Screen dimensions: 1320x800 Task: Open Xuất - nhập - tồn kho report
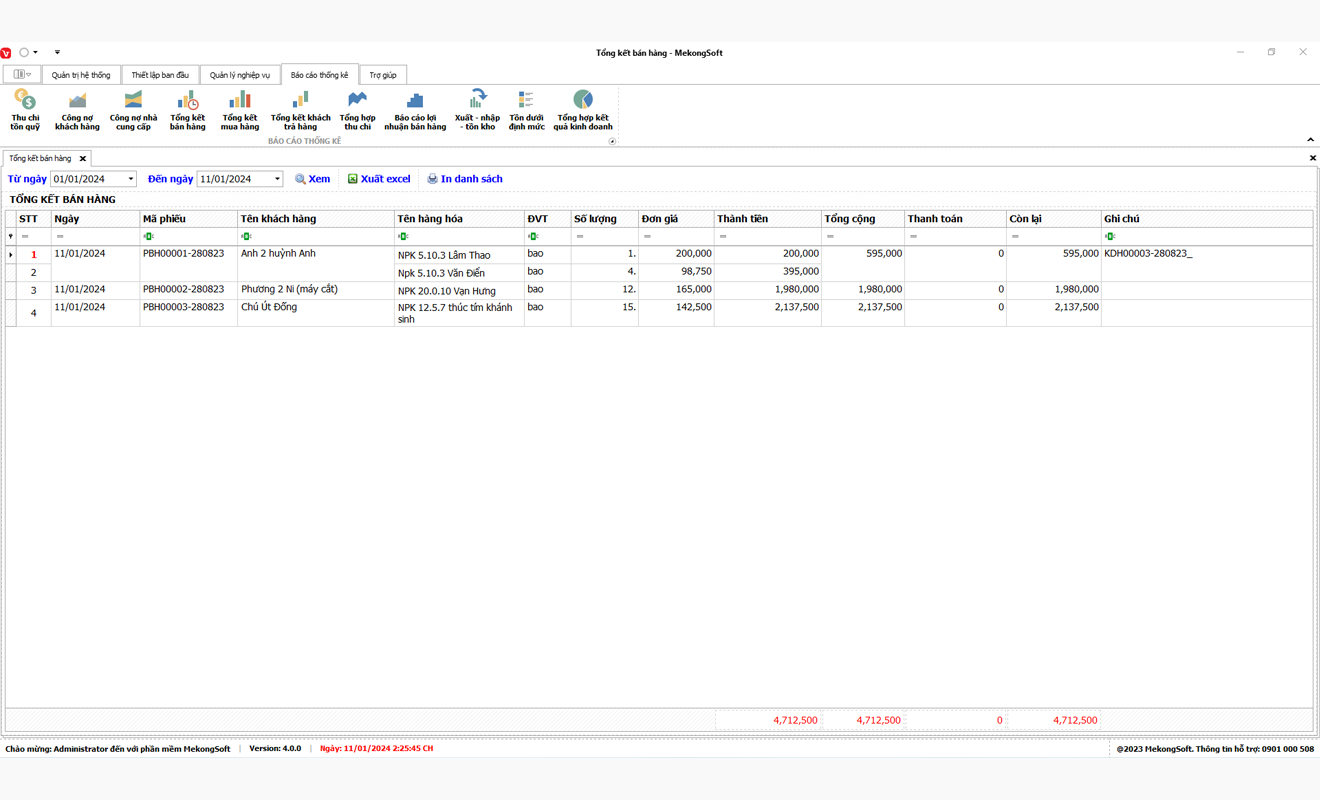(477, 110)
